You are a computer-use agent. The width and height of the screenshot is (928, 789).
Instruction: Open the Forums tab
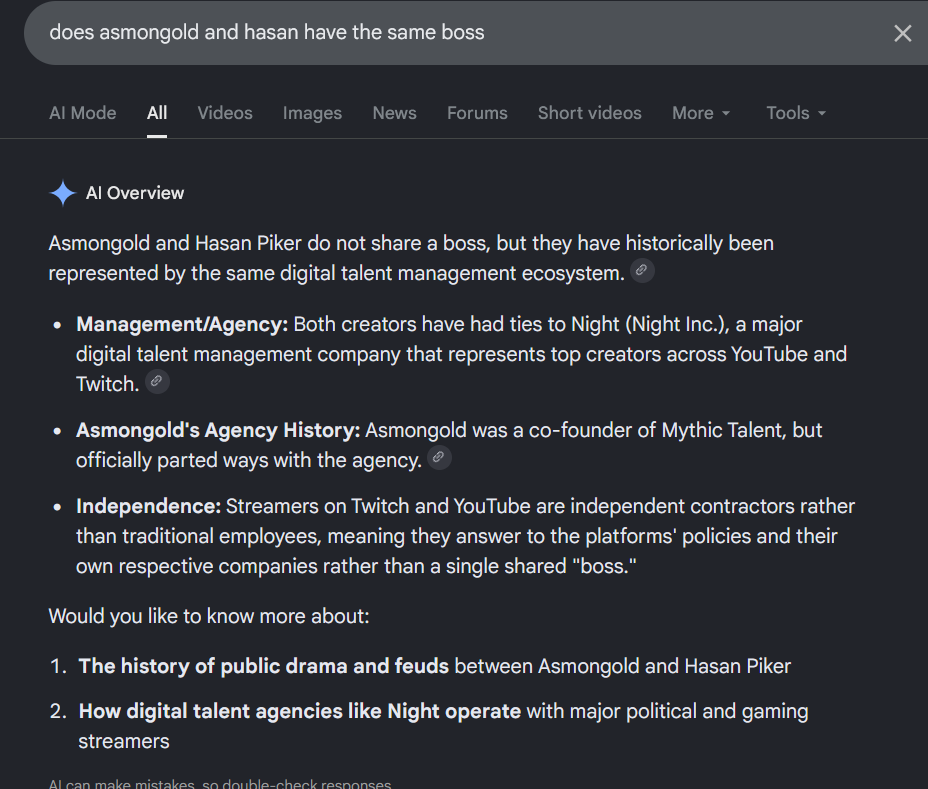(x=477, y=113)
